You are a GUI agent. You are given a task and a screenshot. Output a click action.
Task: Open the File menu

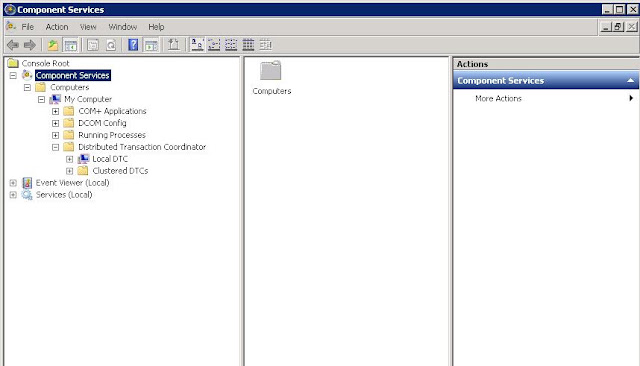(27, 27)
